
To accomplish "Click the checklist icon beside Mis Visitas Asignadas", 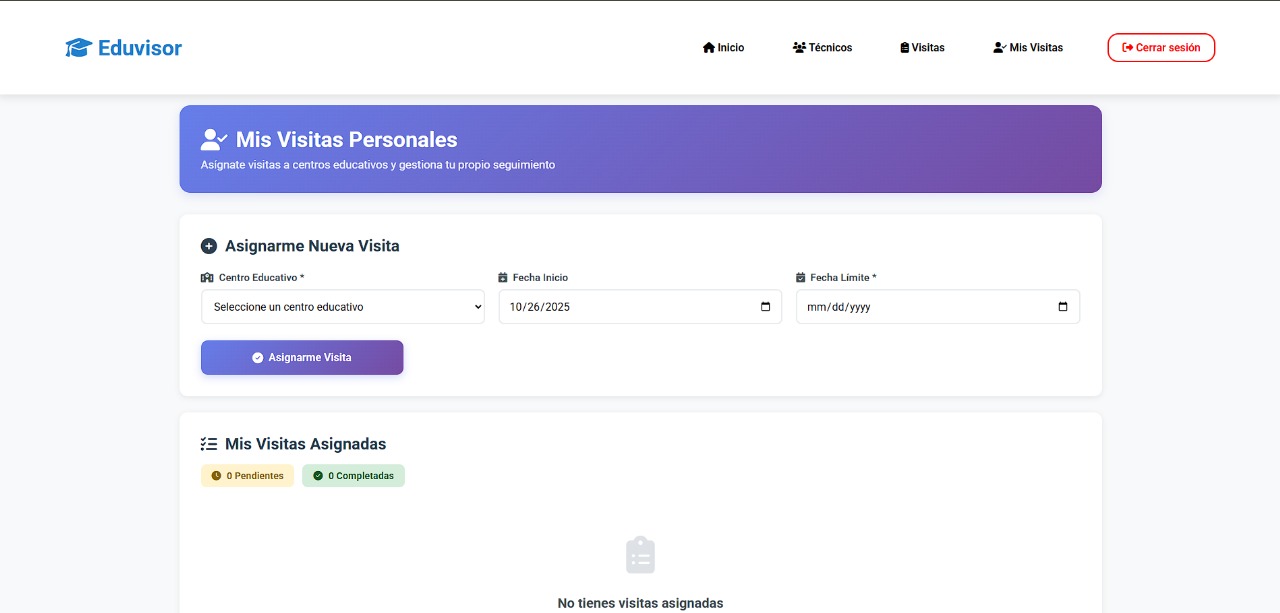I will coord(209,444).
